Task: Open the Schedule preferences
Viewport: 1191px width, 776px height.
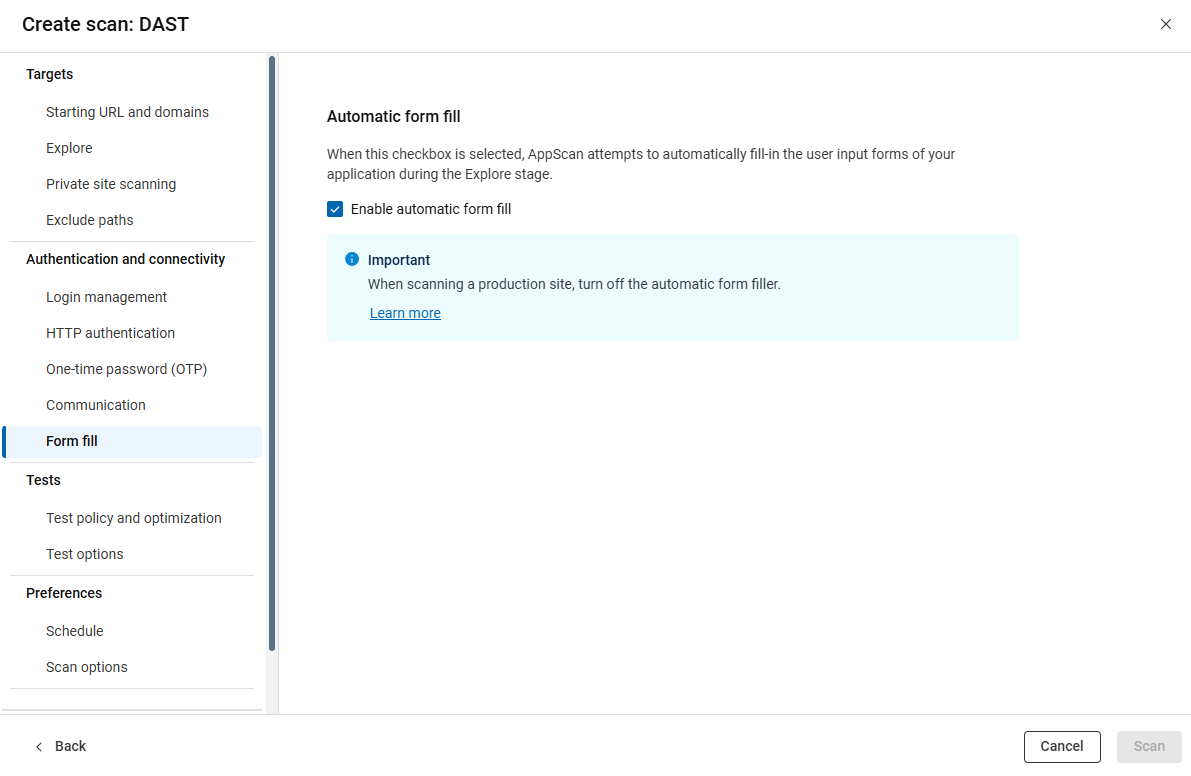Action: 74,631
